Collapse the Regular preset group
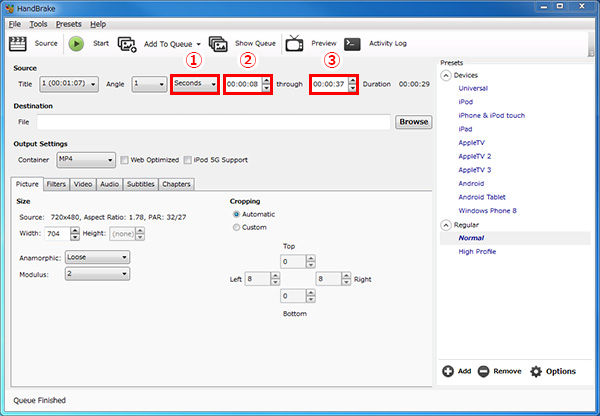Viewport: 600px width, 416px height. coord(446,225)
